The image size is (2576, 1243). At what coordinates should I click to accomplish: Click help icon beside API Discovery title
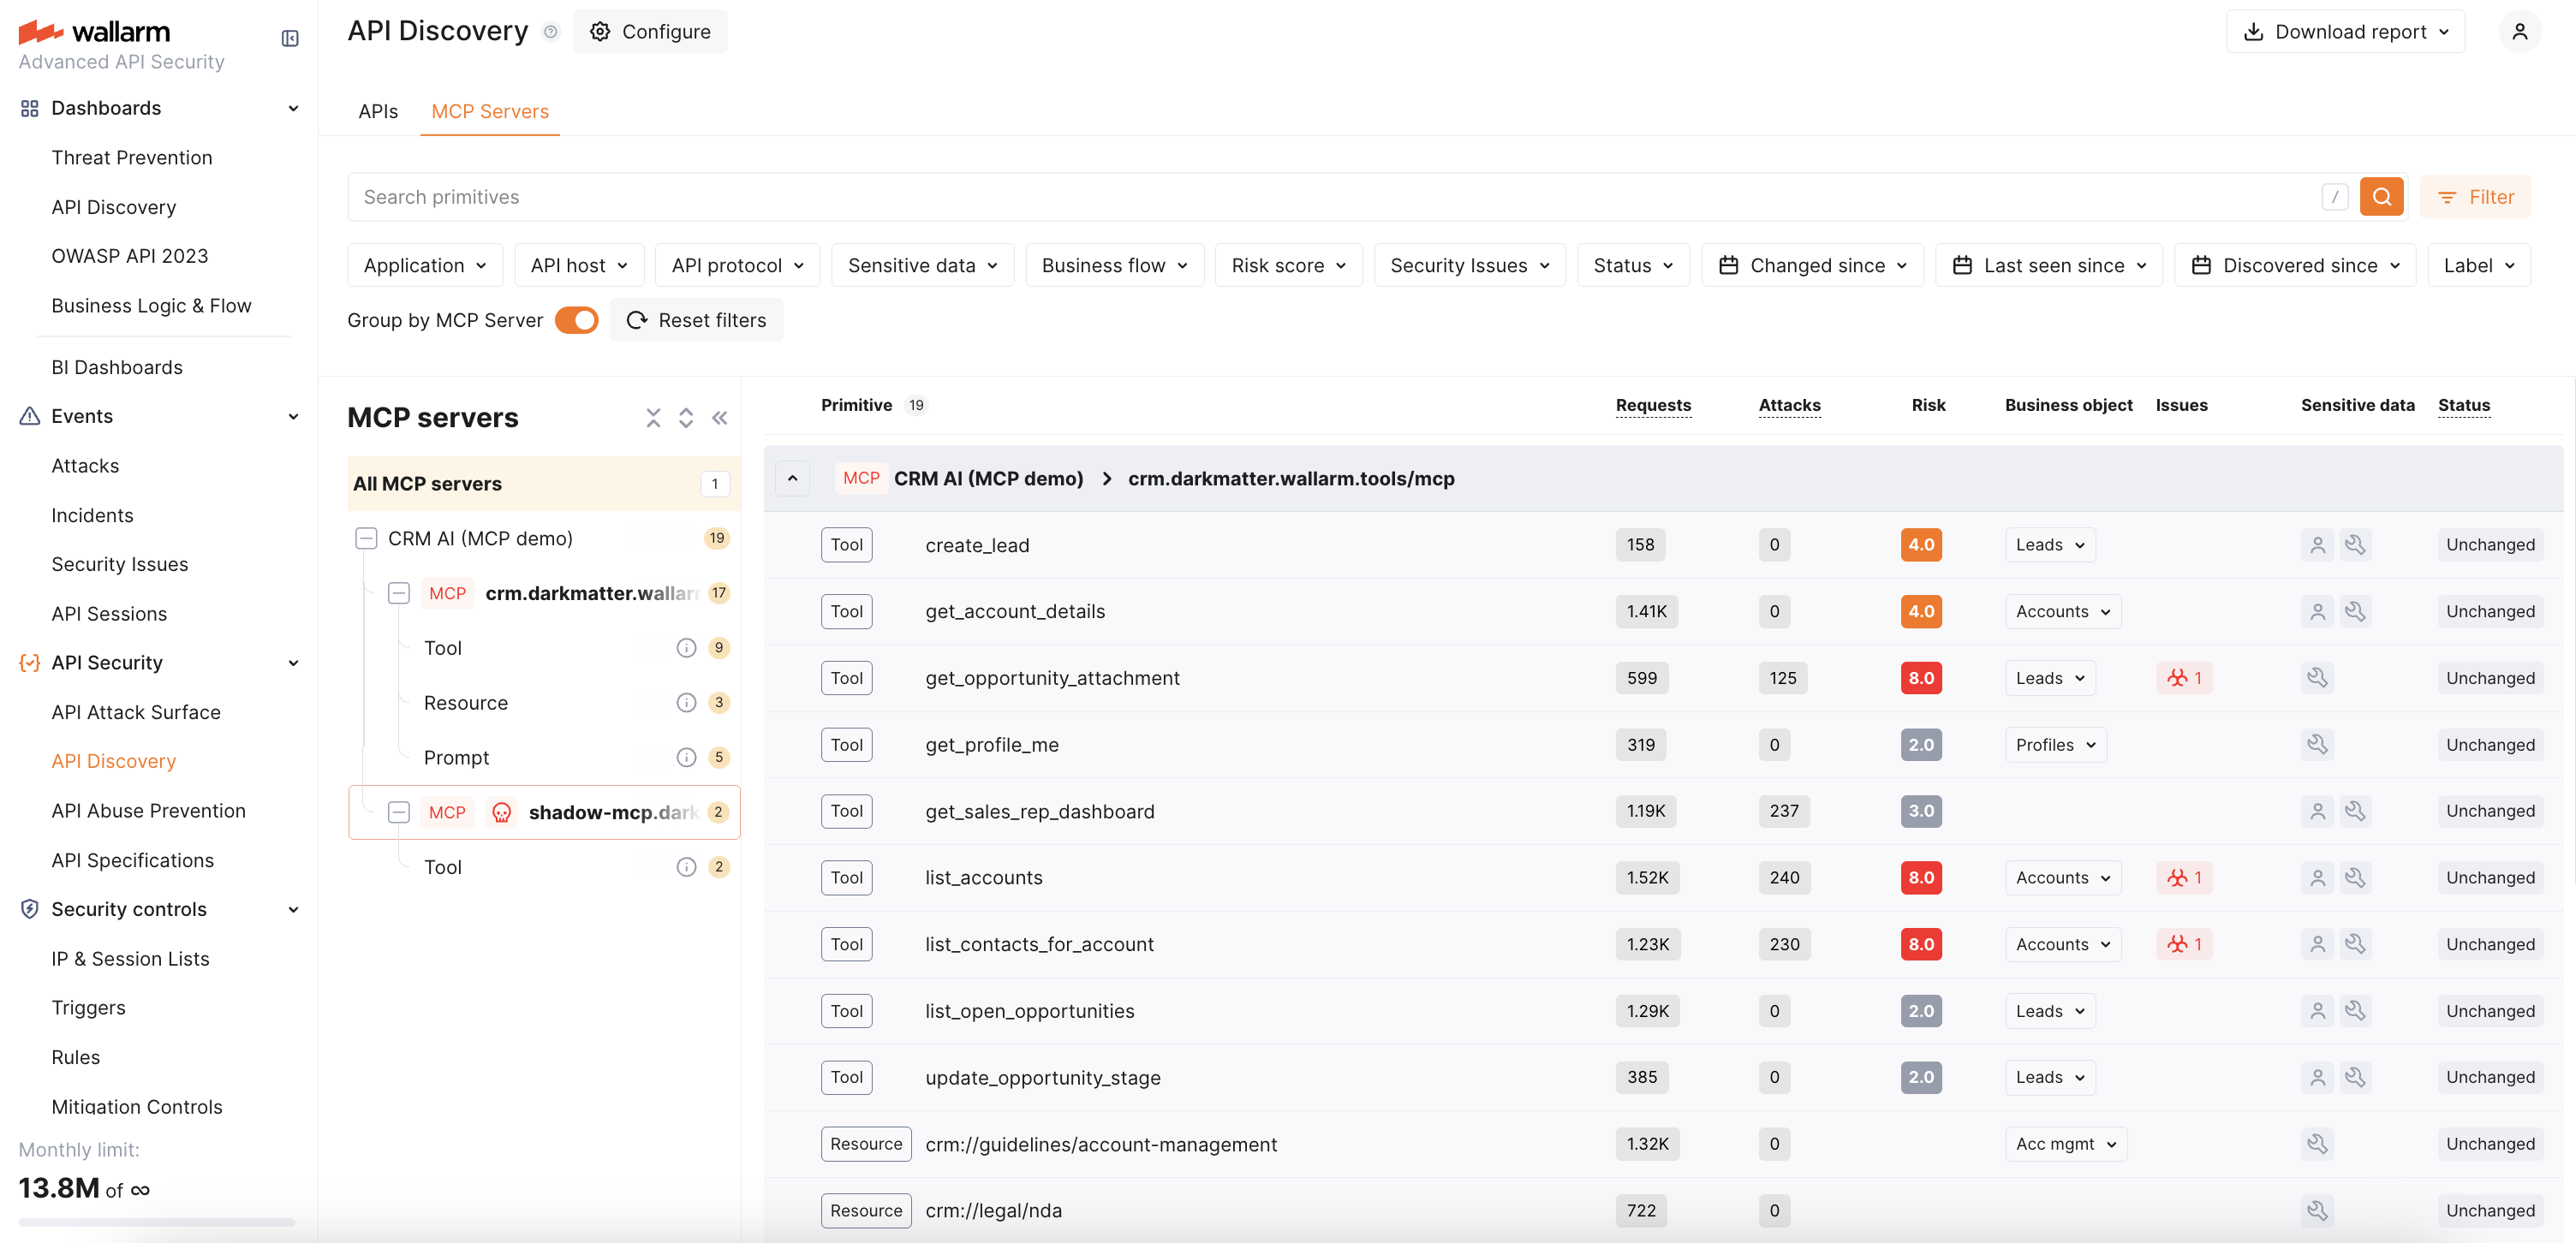tap(550, 32)
